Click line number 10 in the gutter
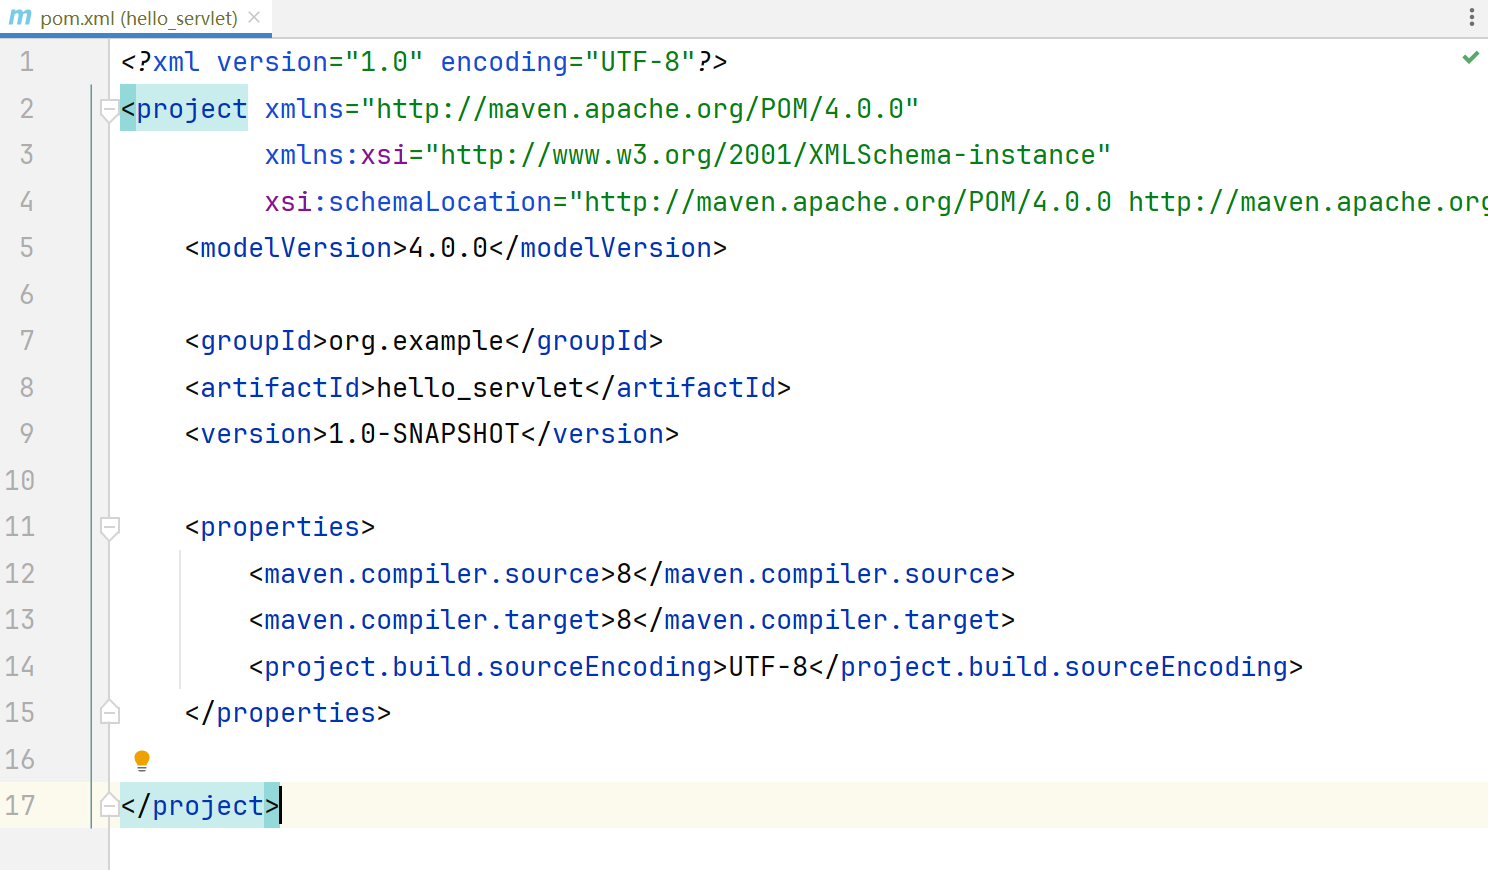This screenshot has height=870, width=1488. click(20, 480)
